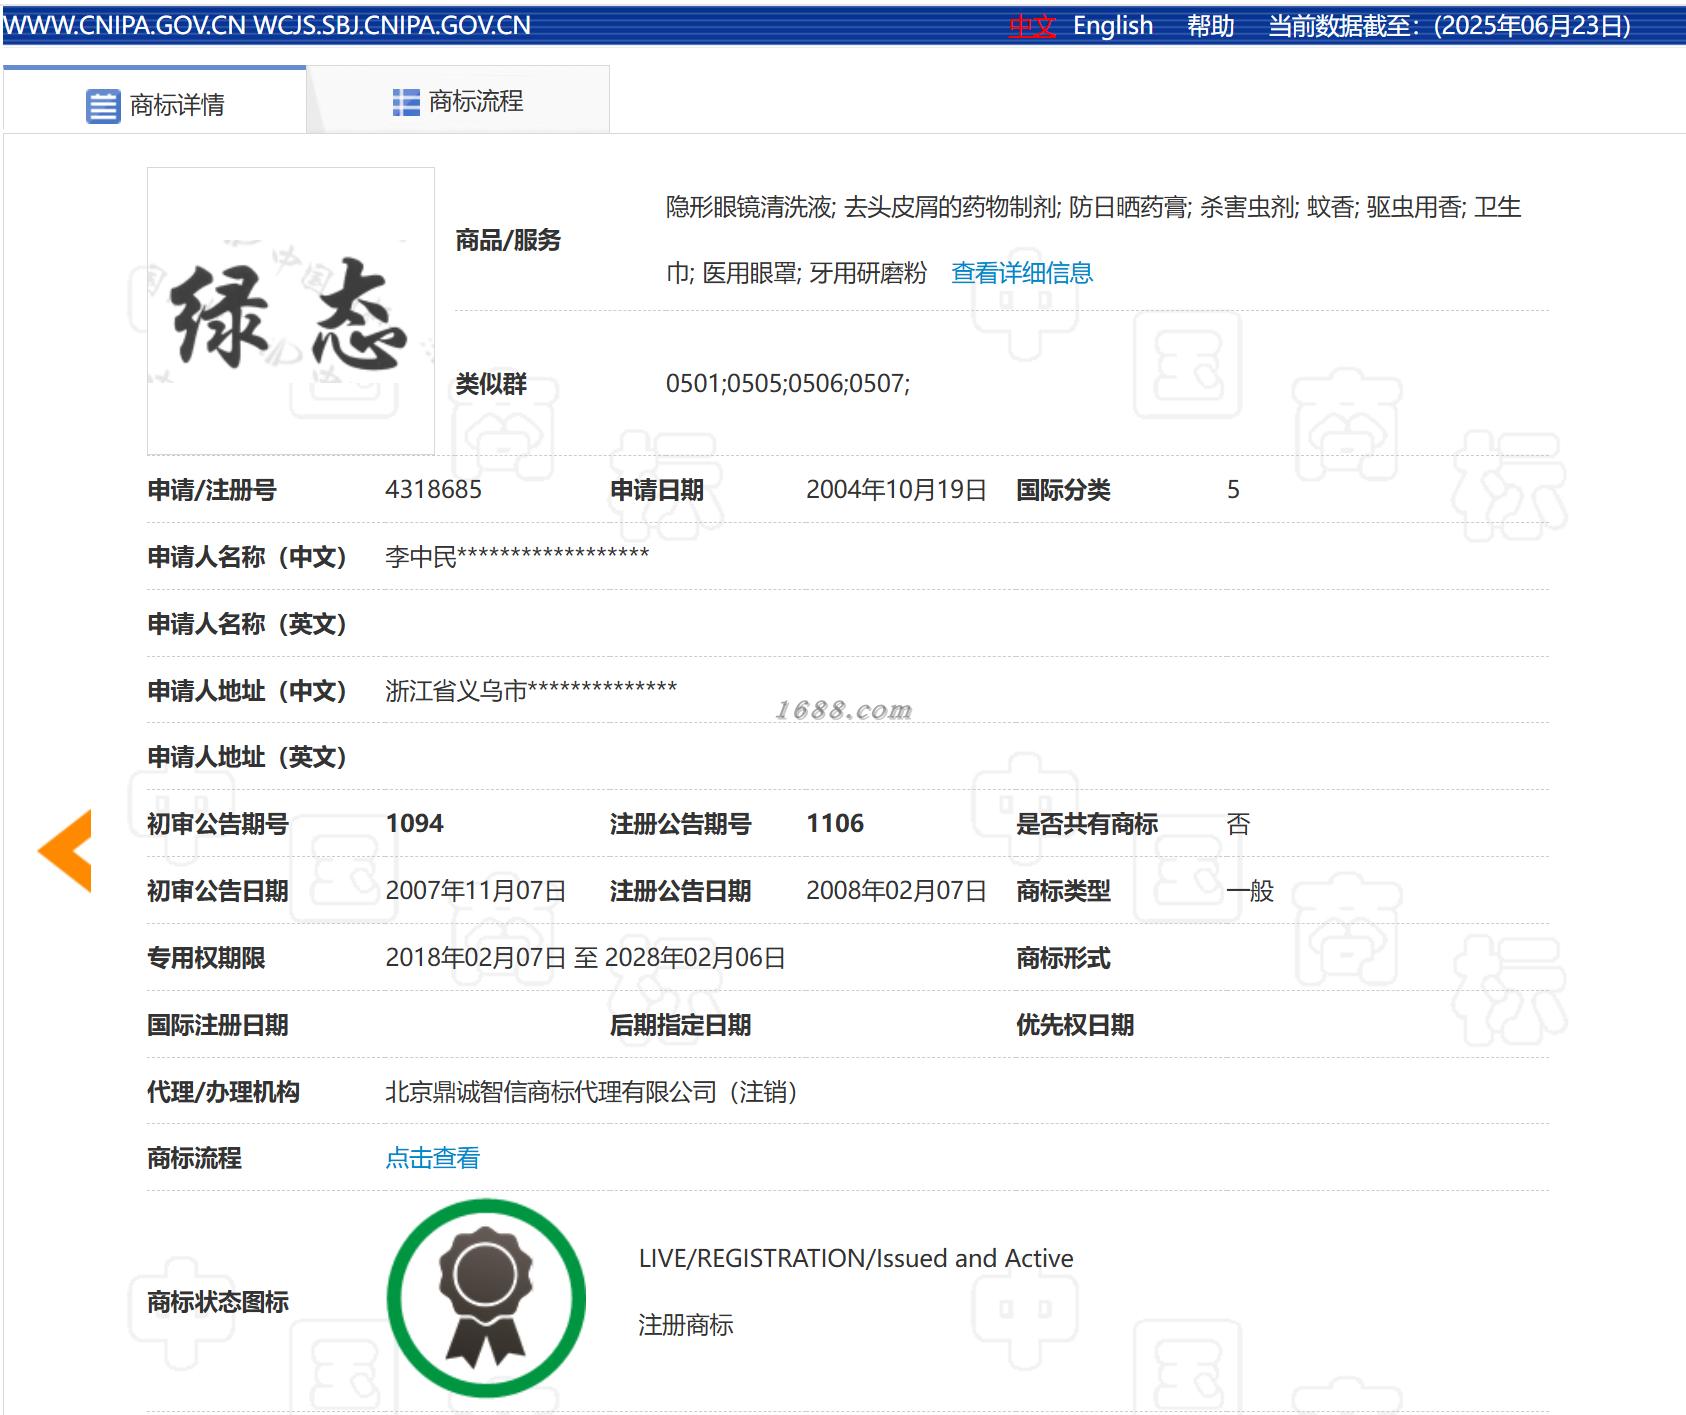Image resolution: width=1686 pixels, height=1415 pixels.
Task: Select the 商品/服务 goods list text
Action: 1094,240
